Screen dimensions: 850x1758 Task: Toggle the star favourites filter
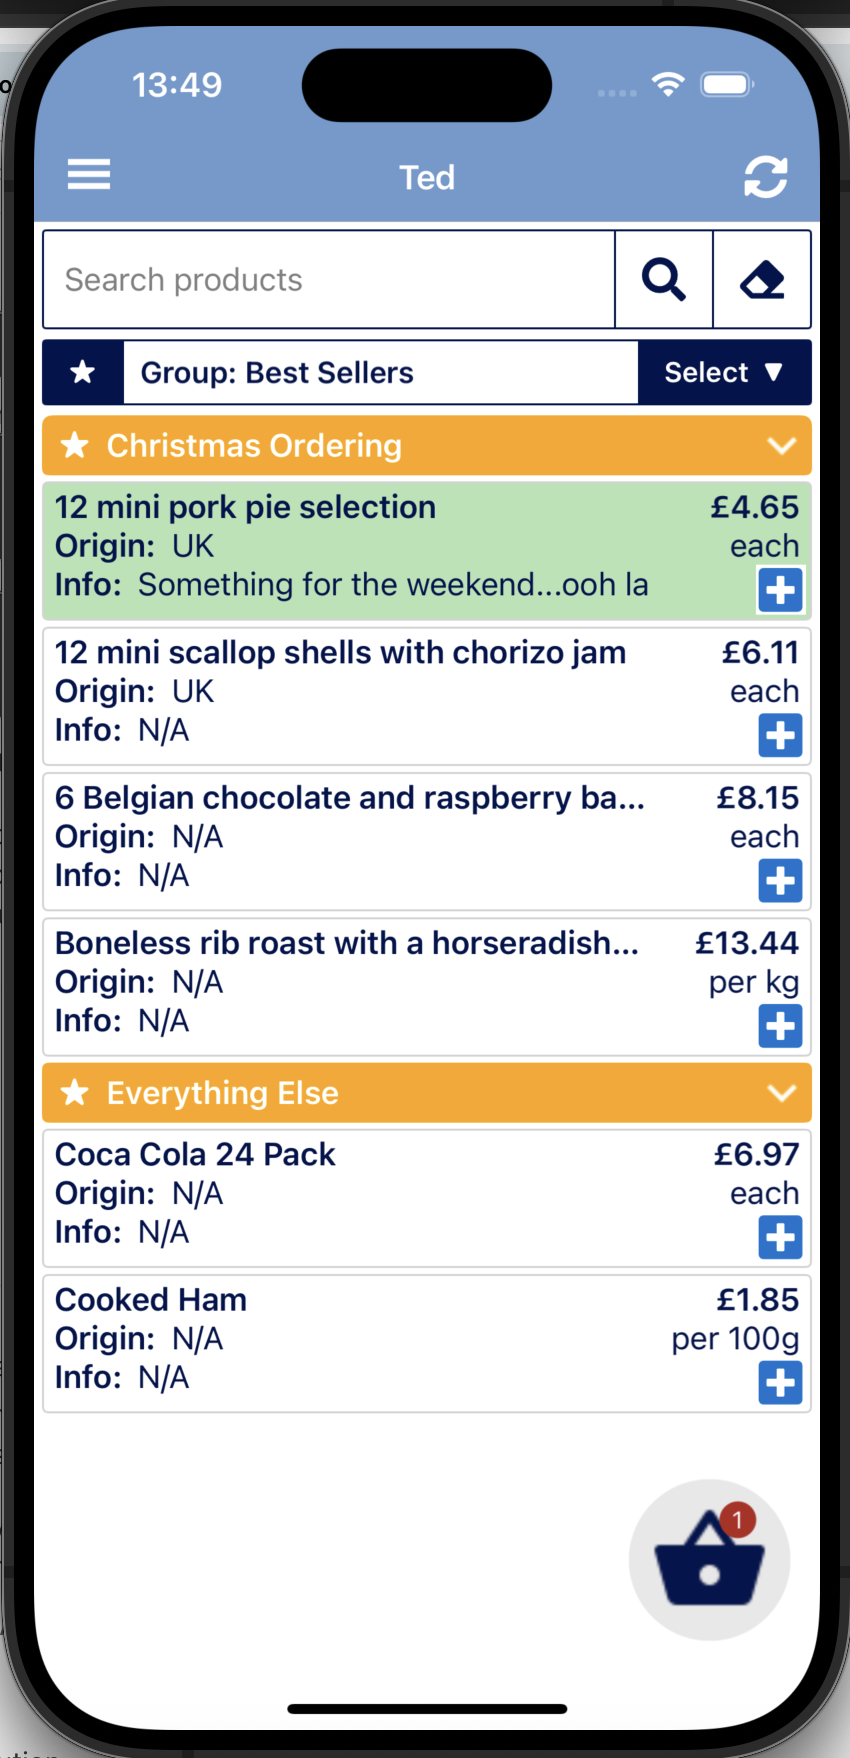point(83,372)
